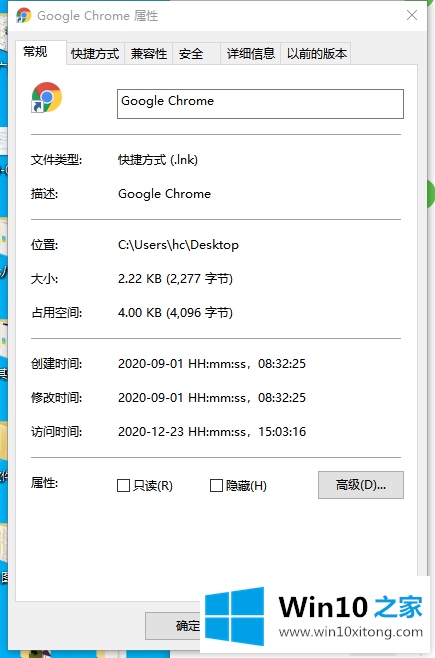Click the 描述: label
Image resolution: width=435 pixels, height=658 pixels.
click(x=44, y=194)
